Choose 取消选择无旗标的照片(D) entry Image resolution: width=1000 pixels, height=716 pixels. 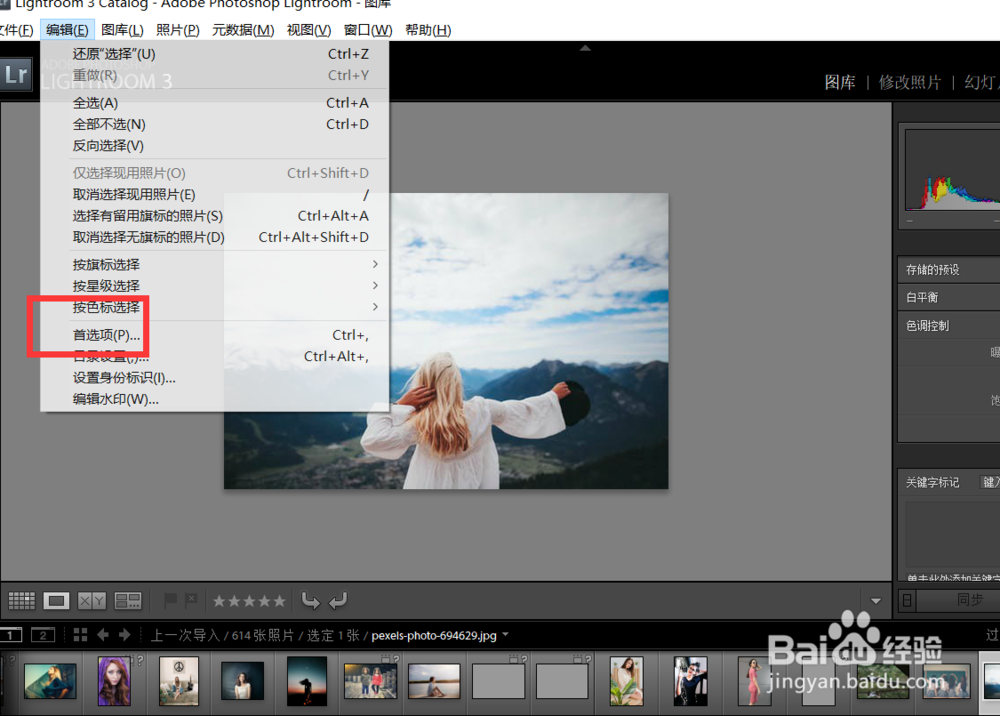214,237
